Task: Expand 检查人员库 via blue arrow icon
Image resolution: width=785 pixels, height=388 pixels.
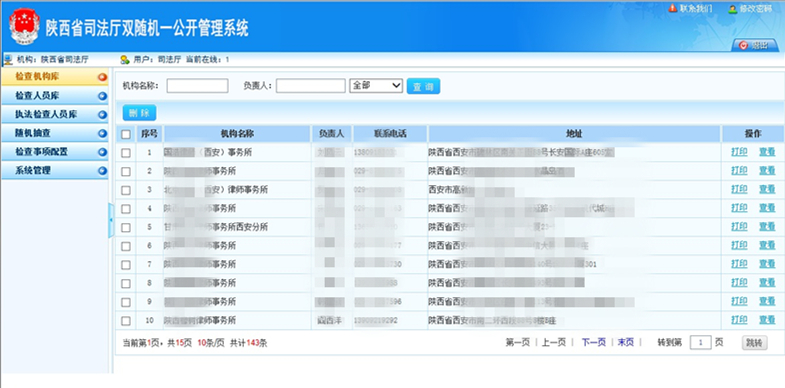Action: point(103,96)
